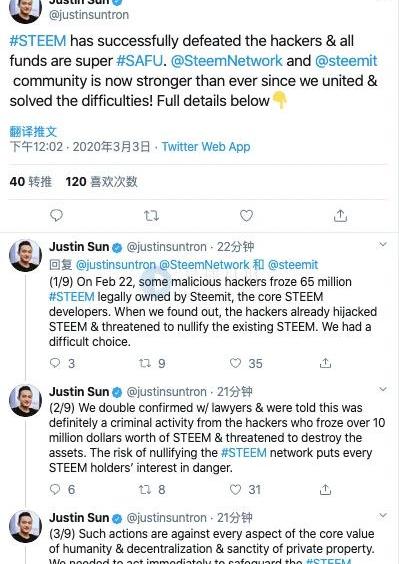Share the (2/9) tweet
The width and height of the screenshot is (399, 564).
tap(325, 489)
